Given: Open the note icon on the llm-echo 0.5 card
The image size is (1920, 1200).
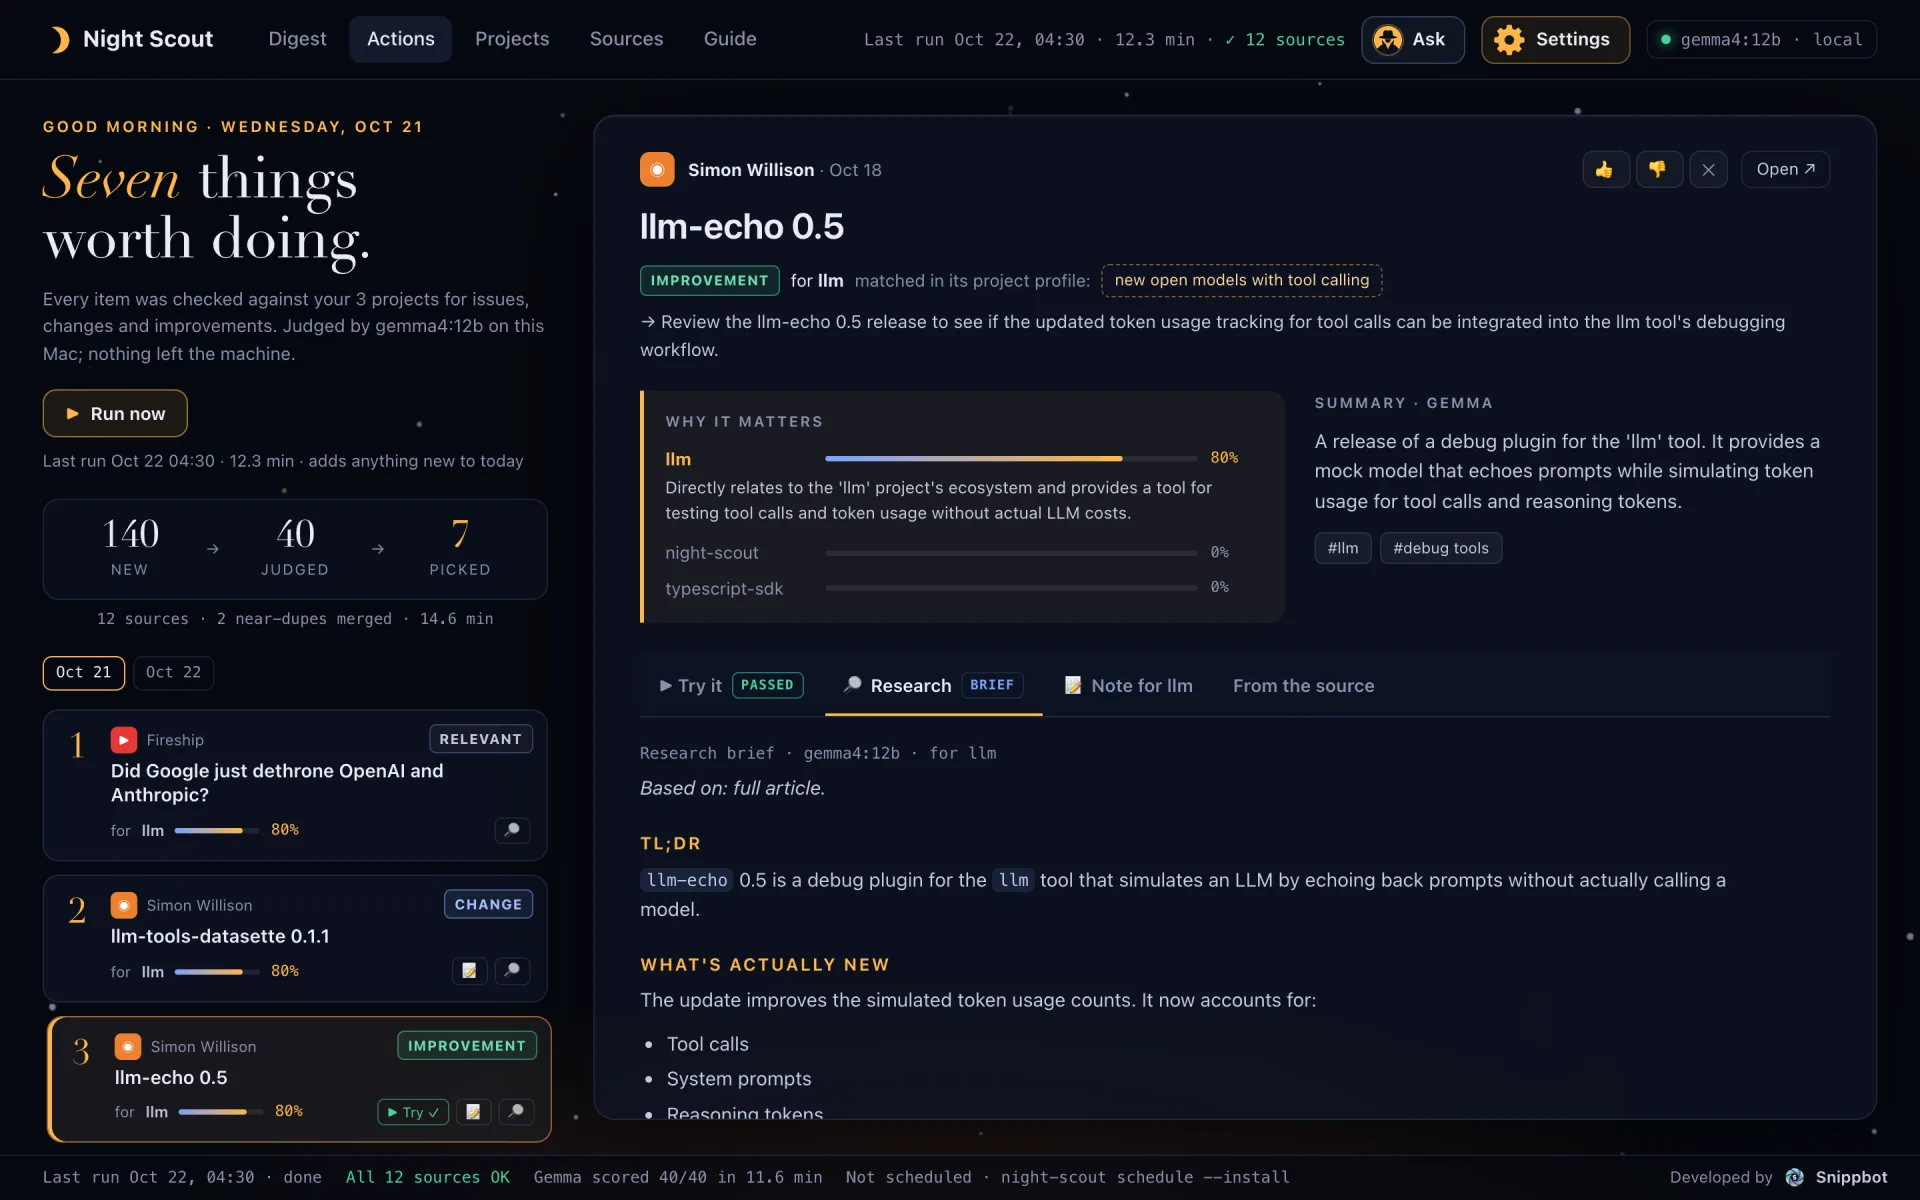Looking at the screenshot, I should (473, 1112).
